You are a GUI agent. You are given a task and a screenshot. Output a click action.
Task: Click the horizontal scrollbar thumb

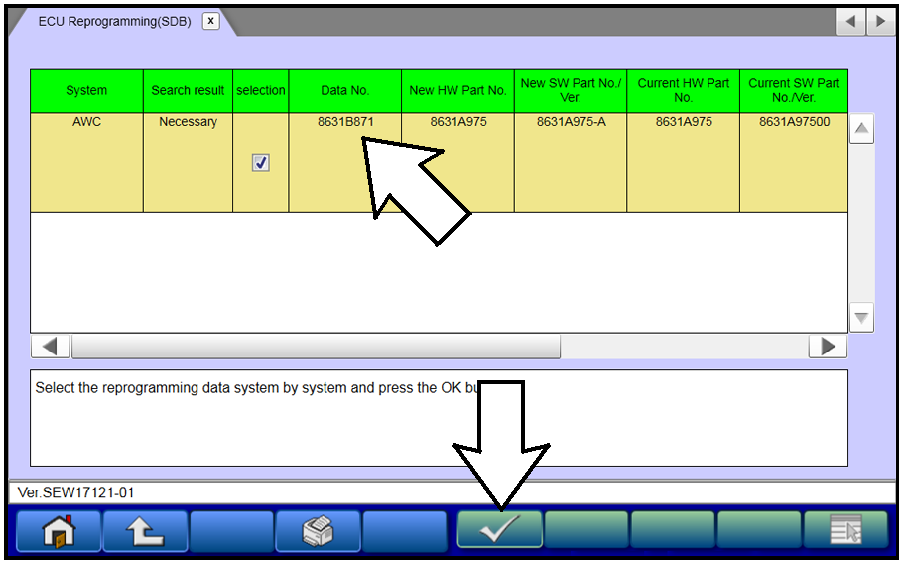tap(315, 346)
